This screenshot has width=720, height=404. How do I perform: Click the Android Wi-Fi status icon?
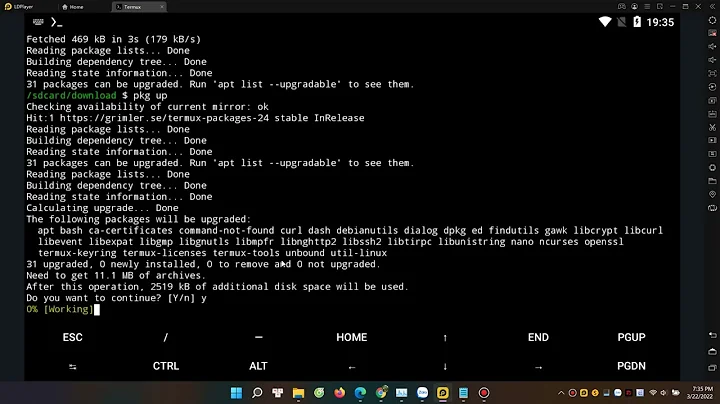click(605, 22)
